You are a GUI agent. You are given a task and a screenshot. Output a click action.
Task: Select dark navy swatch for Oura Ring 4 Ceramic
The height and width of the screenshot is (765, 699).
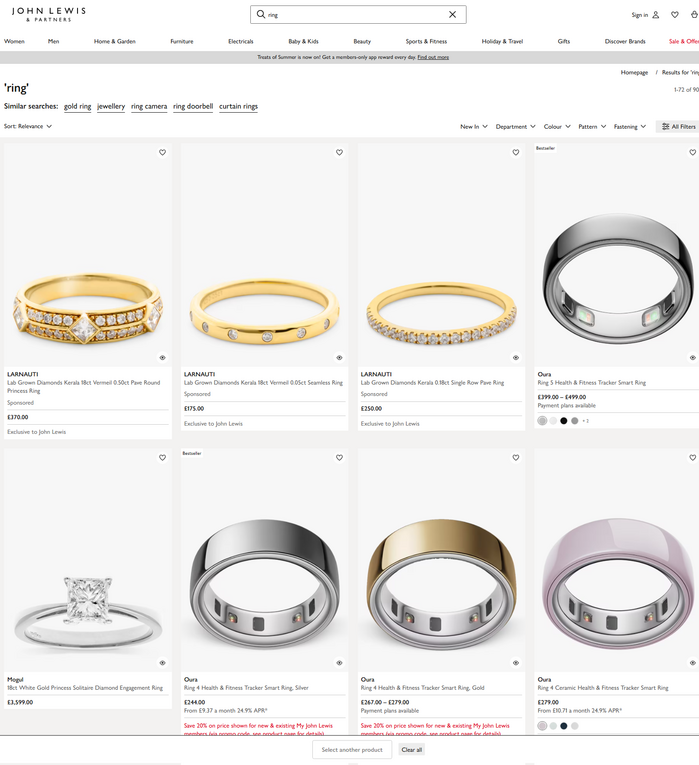[x=563, y=726]
